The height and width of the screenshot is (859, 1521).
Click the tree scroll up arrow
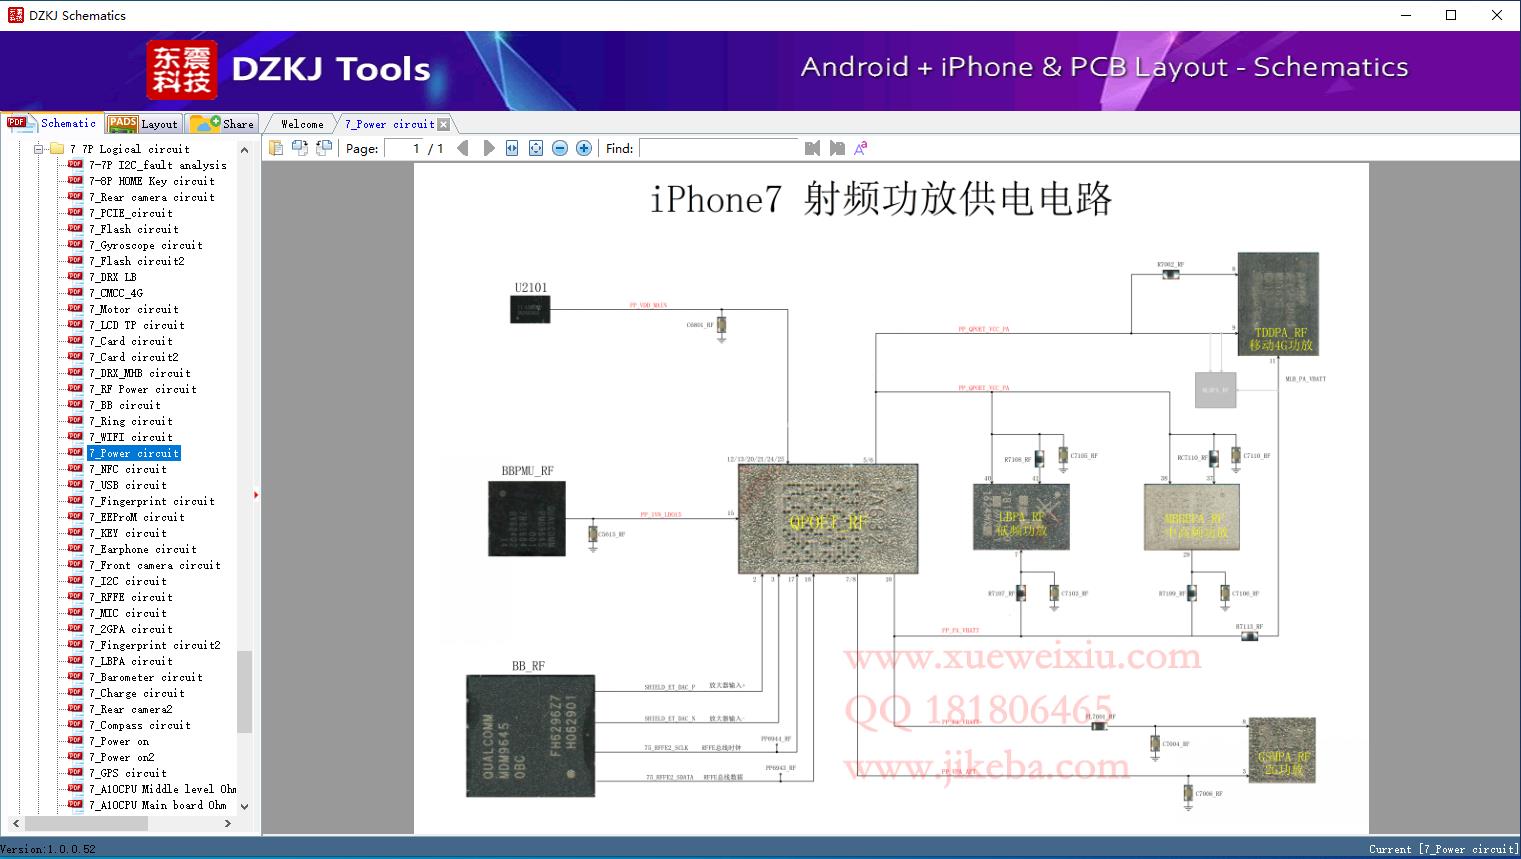(x=244, y=149)
